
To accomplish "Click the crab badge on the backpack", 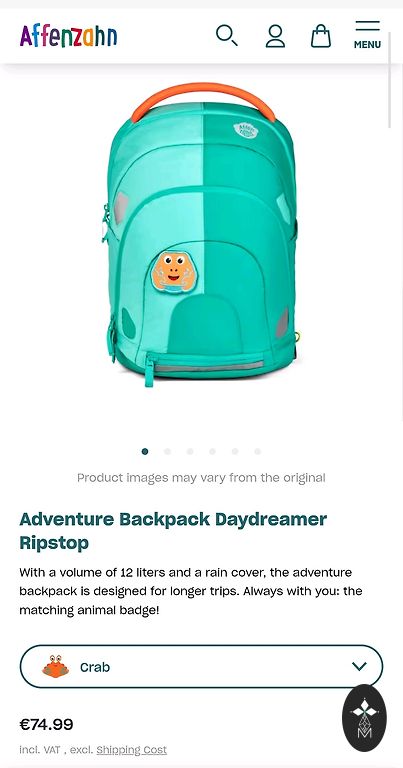I will pyautogui.click(x=171, y=273).
